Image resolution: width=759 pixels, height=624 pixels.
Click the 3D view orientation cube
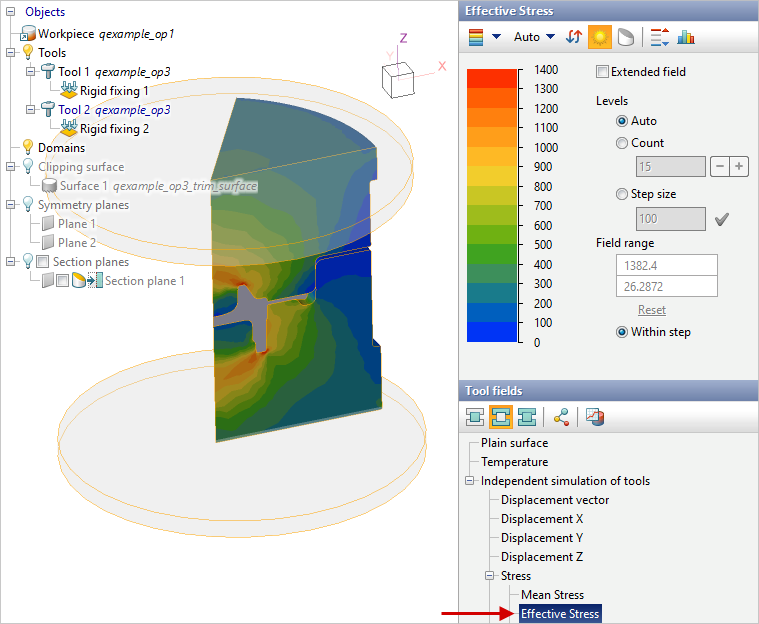point(396,78)
